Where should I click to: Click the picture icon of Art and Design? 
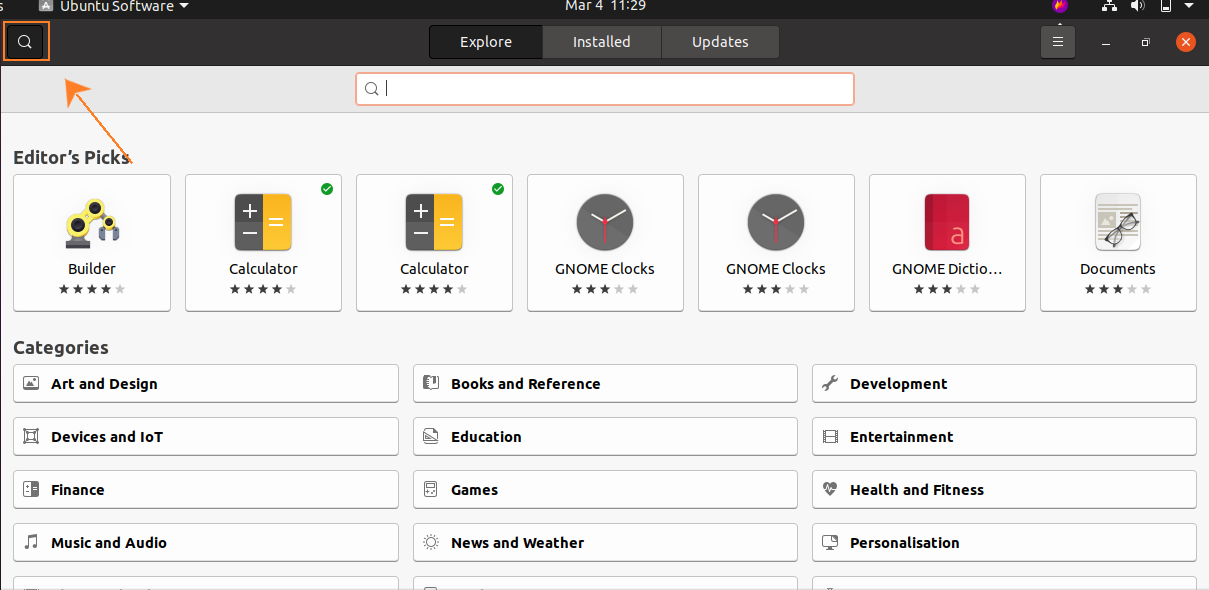[31, 383]
